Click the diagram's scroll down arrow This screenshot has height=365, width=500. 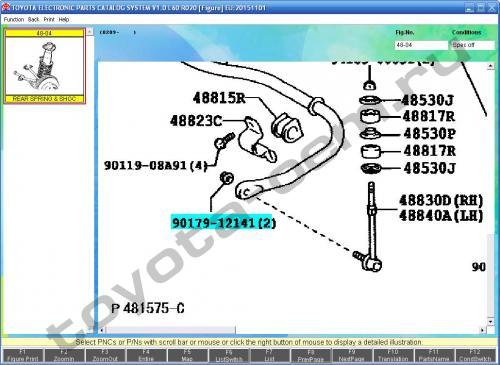click(x=490, y=322)
